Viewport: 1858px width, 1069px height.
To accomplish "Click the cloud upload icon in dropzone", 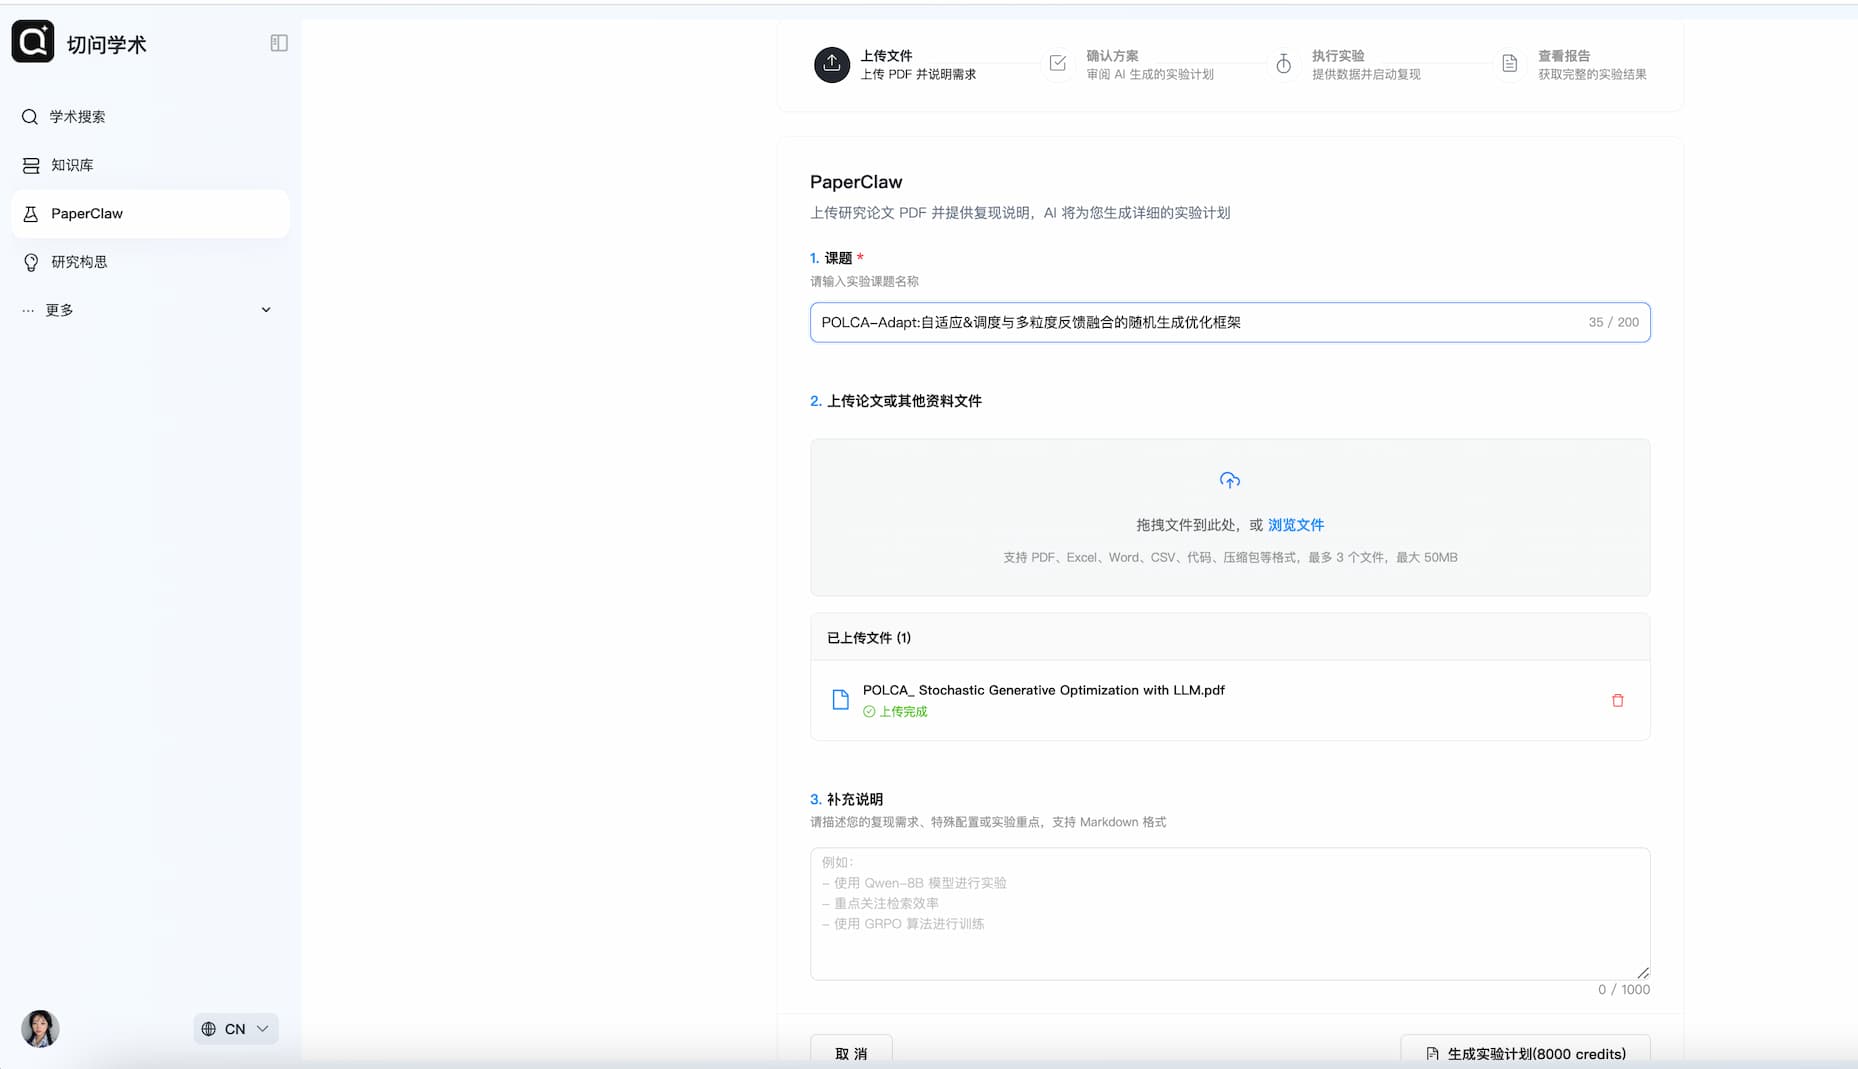I will 1229,480.
